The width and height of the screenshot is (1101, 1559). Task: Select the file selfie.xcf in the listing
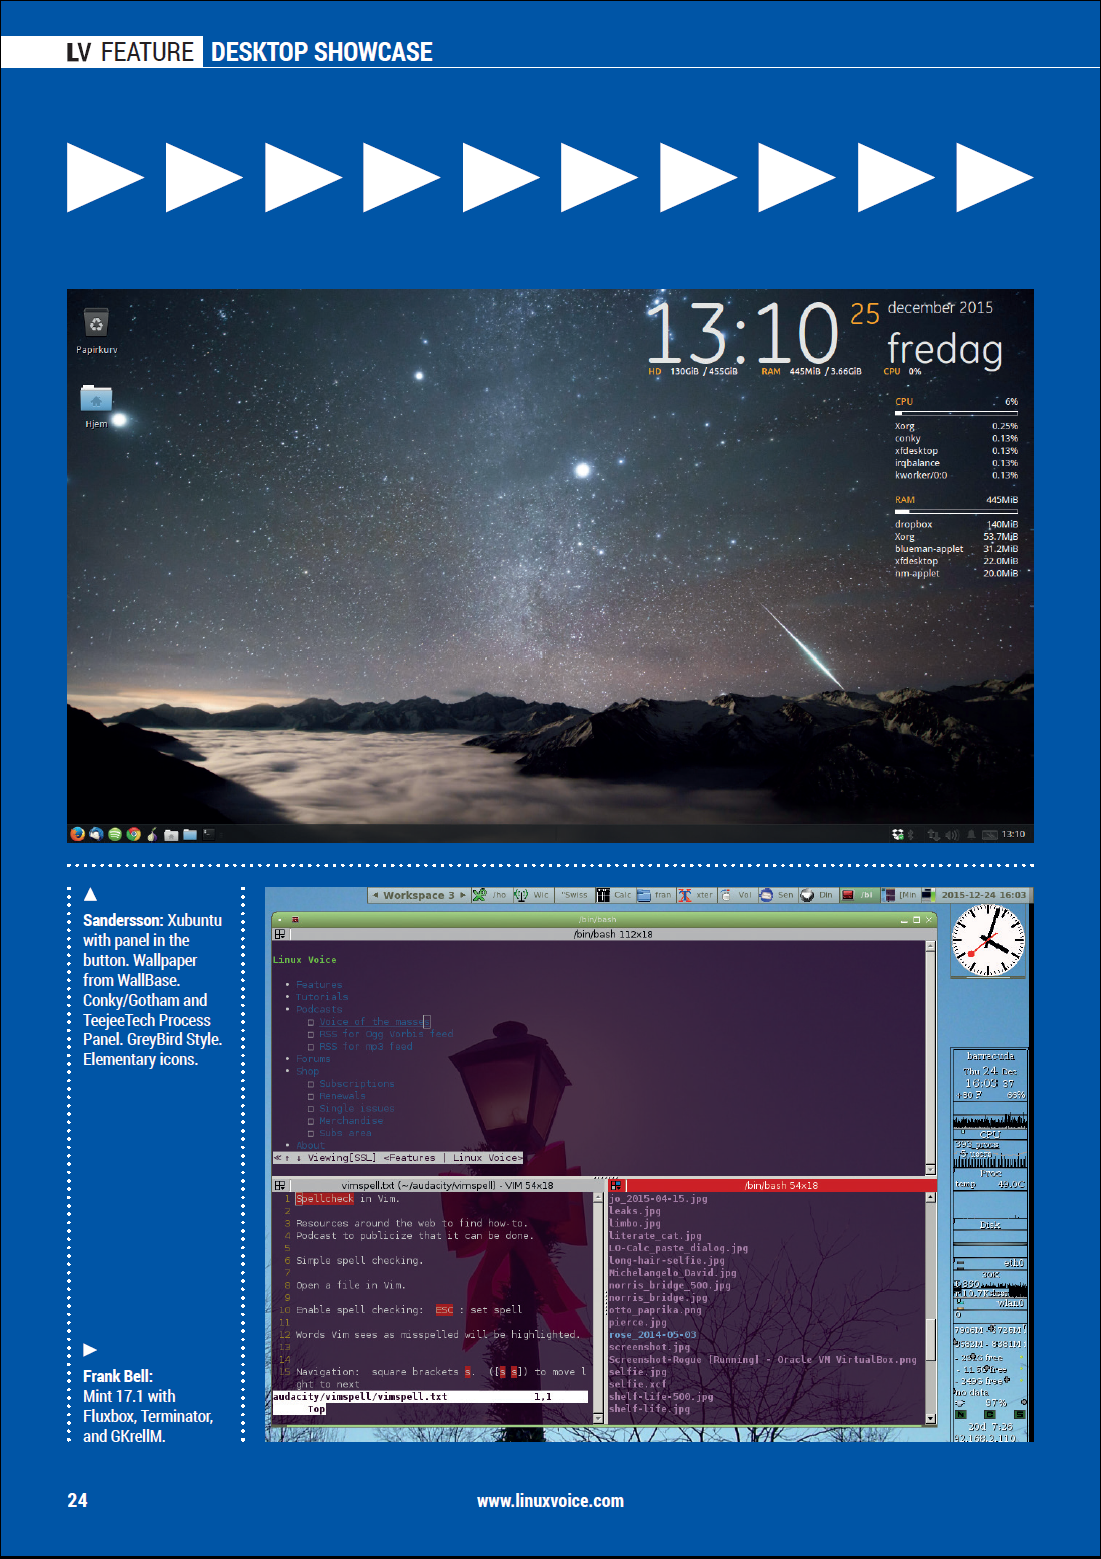[x=637, y=1384]
